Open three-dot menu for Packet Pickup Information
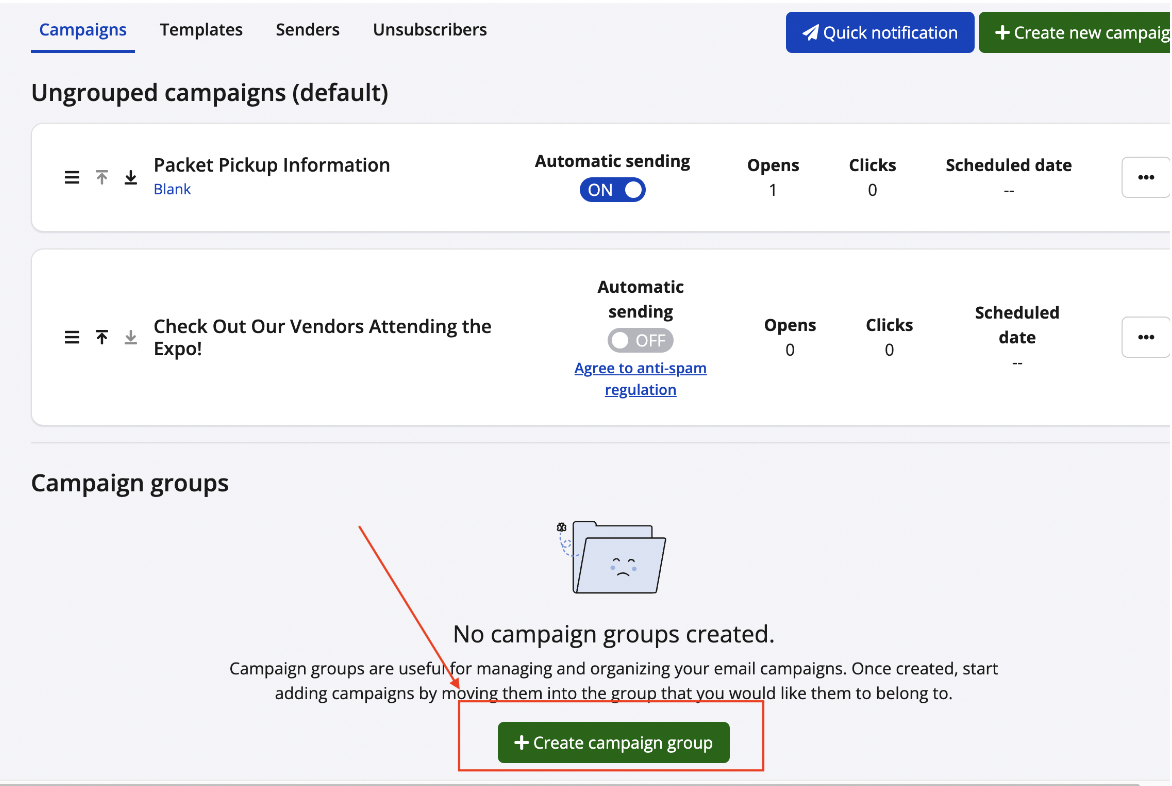Screen dimensions: 1172x786 [1145, 178]
